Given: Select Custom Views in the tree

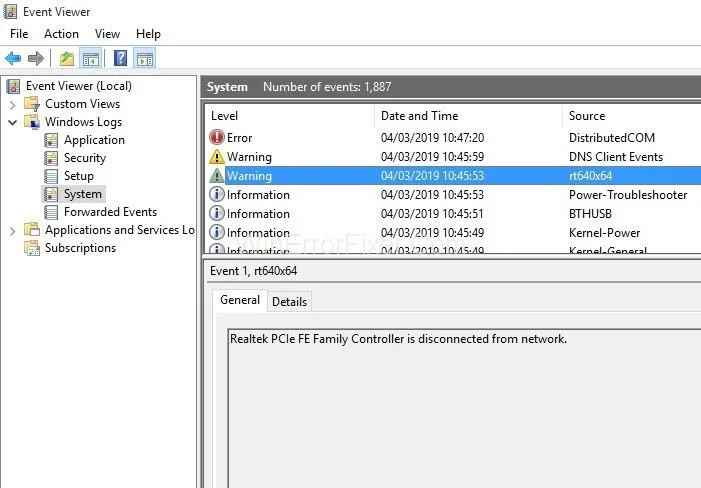Looking at the screenshot, I should pyautogui.click(x=83, y=104).
